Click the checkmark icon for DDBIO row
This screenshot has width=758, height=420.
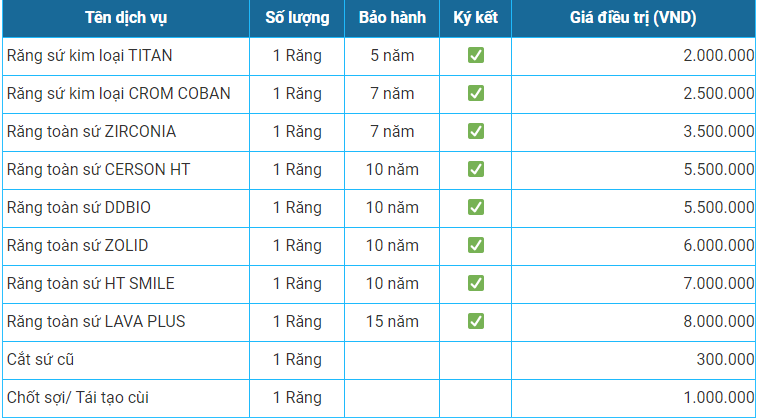click(476, 207)
